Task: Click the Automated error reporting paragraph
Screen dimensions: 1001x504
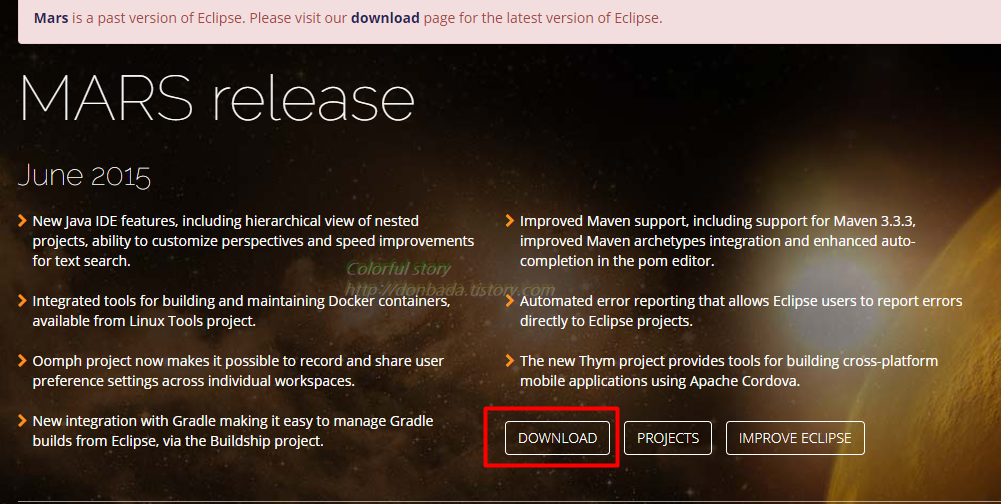Action: point(741,311)
